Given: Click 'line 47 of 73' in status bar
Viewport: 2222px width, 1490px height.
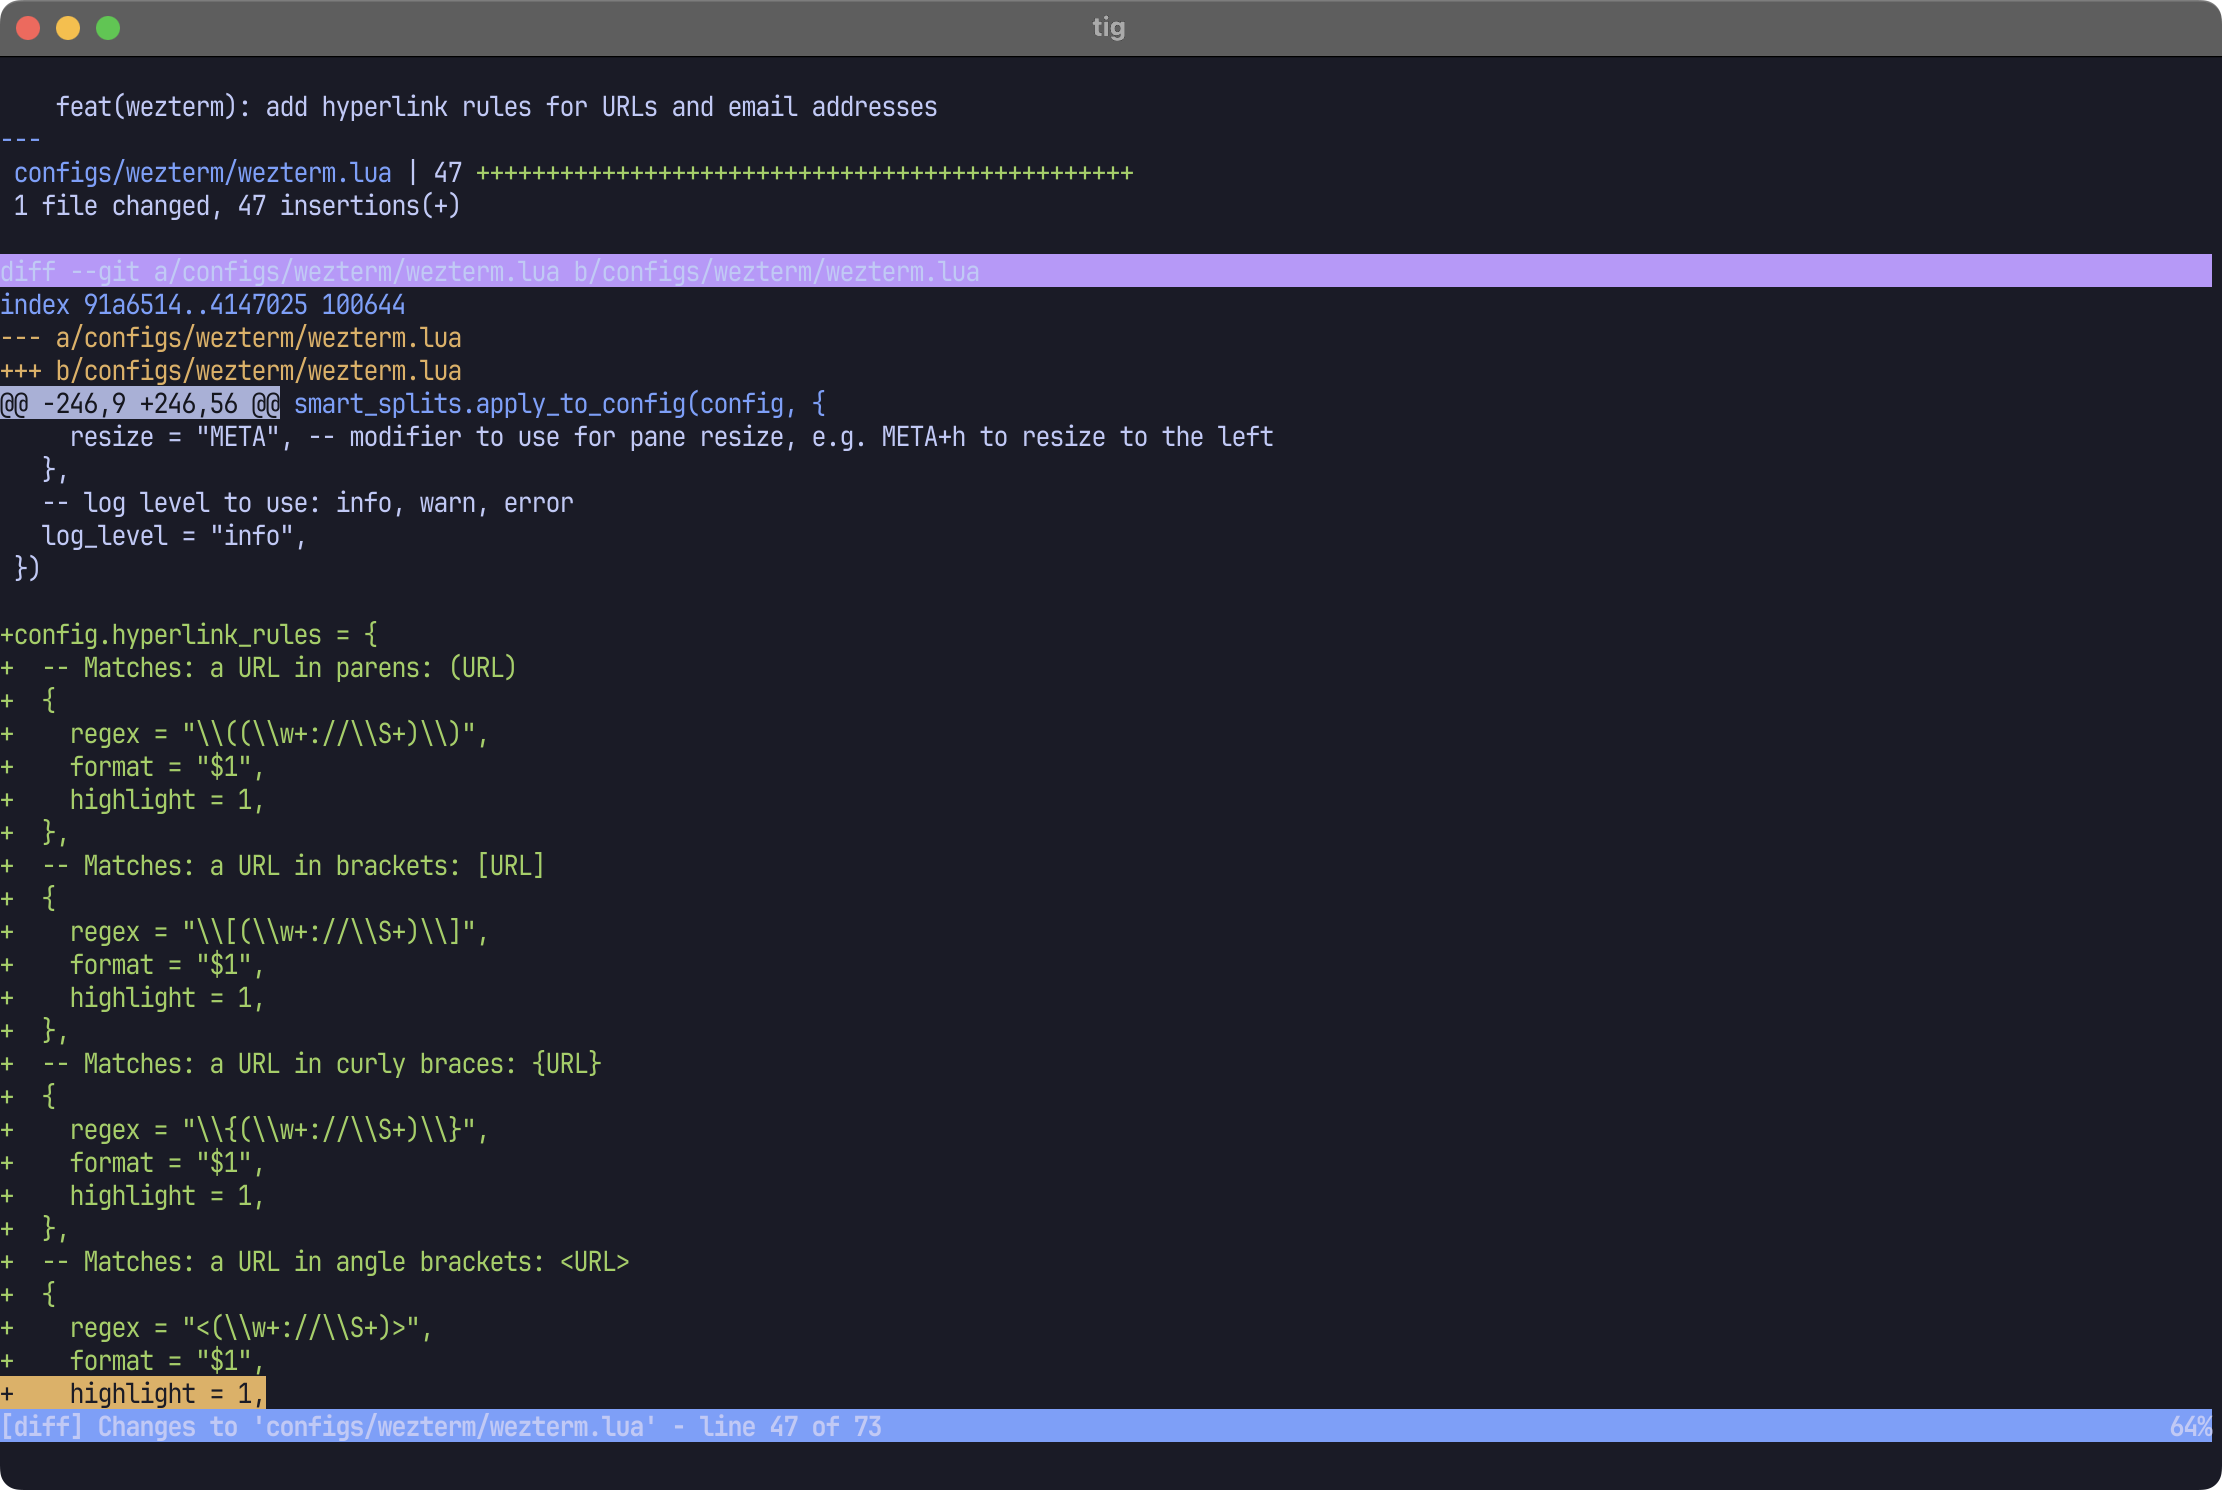Looking at the screenshot, I should (x=790, y=1426).
